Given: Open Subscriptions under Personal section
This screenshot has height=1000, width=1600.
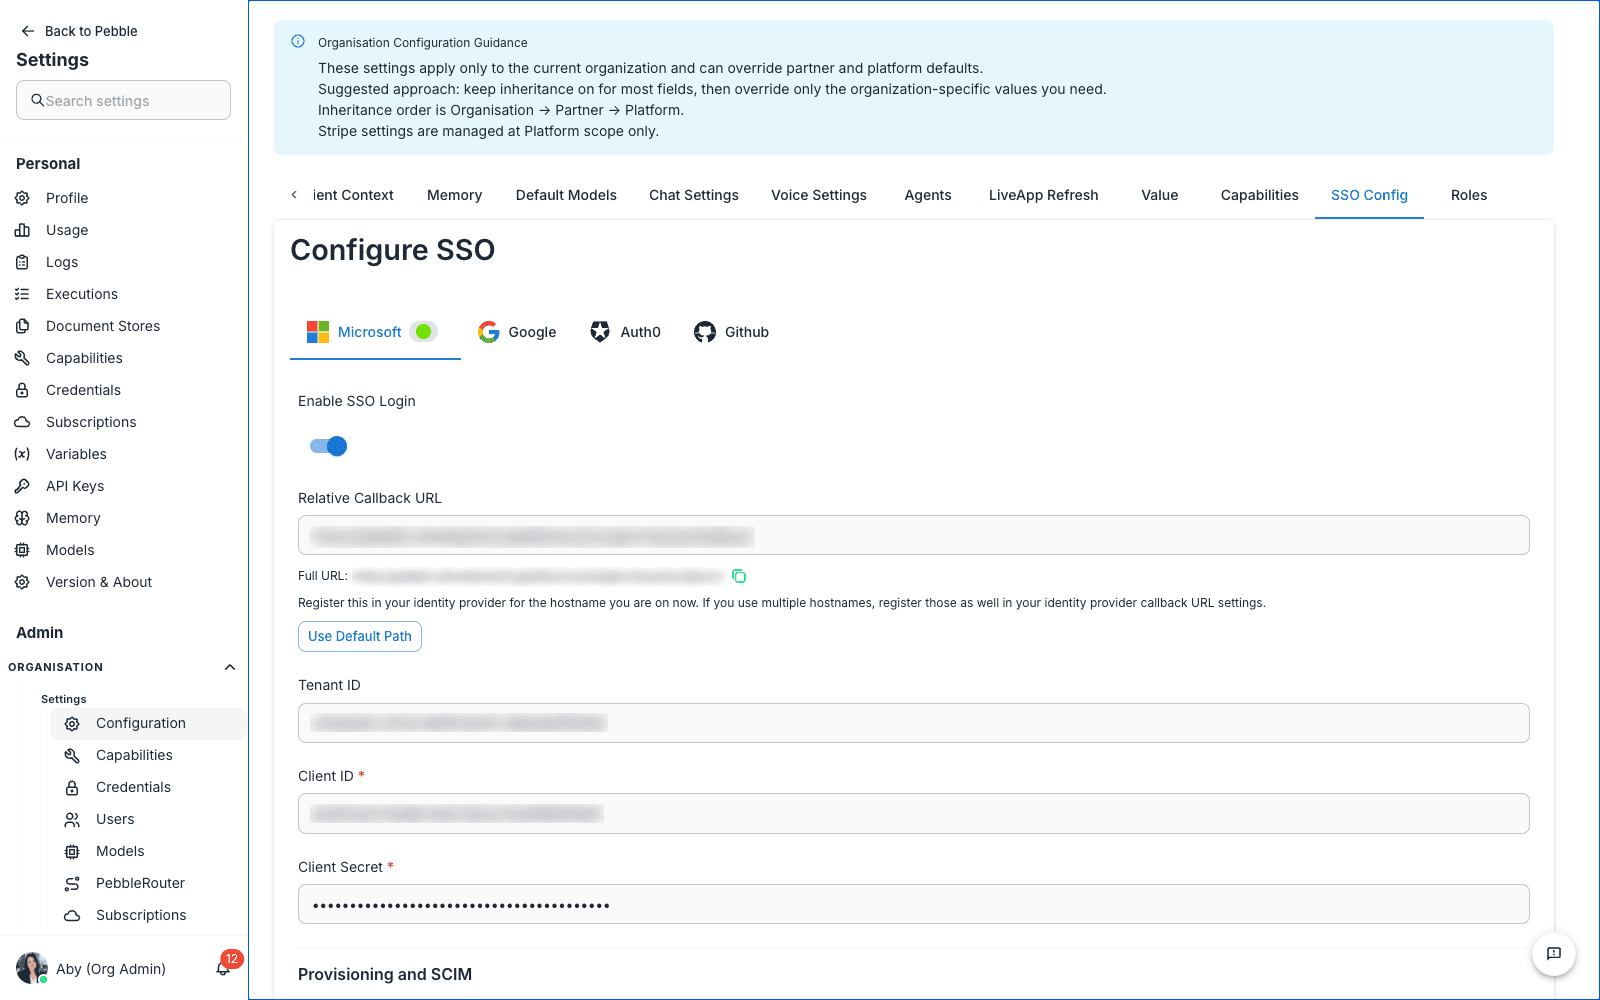Looking at the screenshot, I should [x=91, y=422].
